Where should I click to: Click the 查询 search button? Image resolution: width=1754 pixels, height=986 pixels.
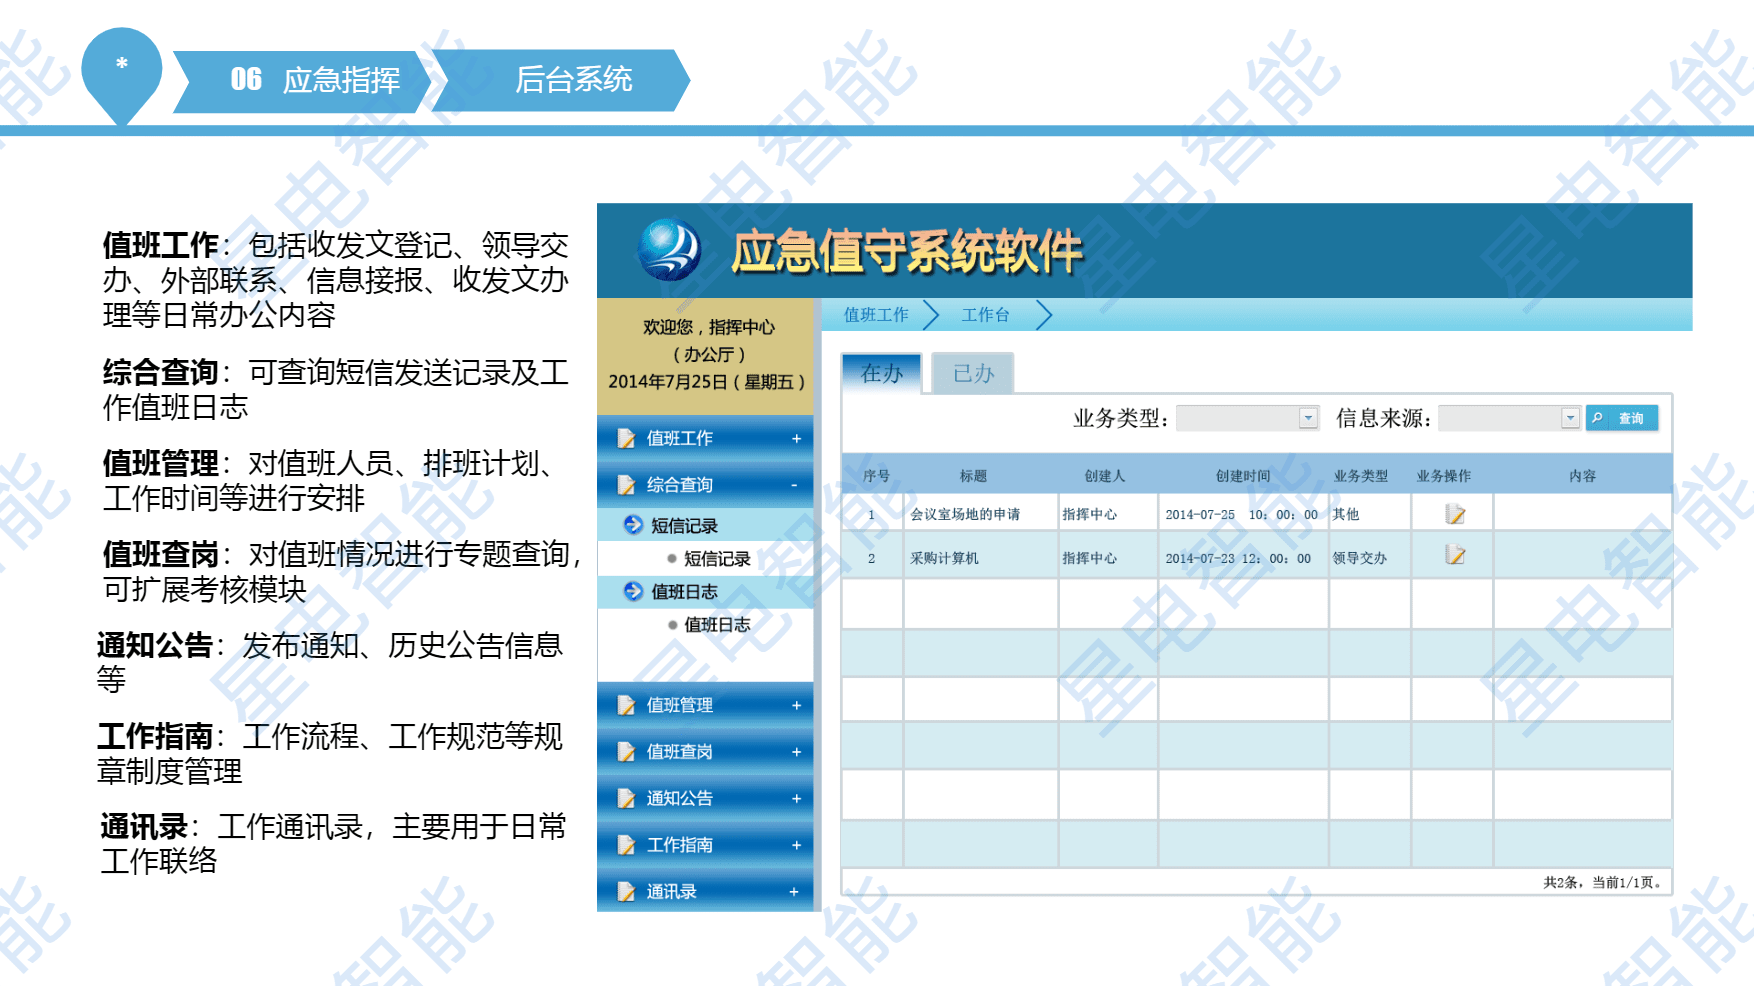point(1622,418)
